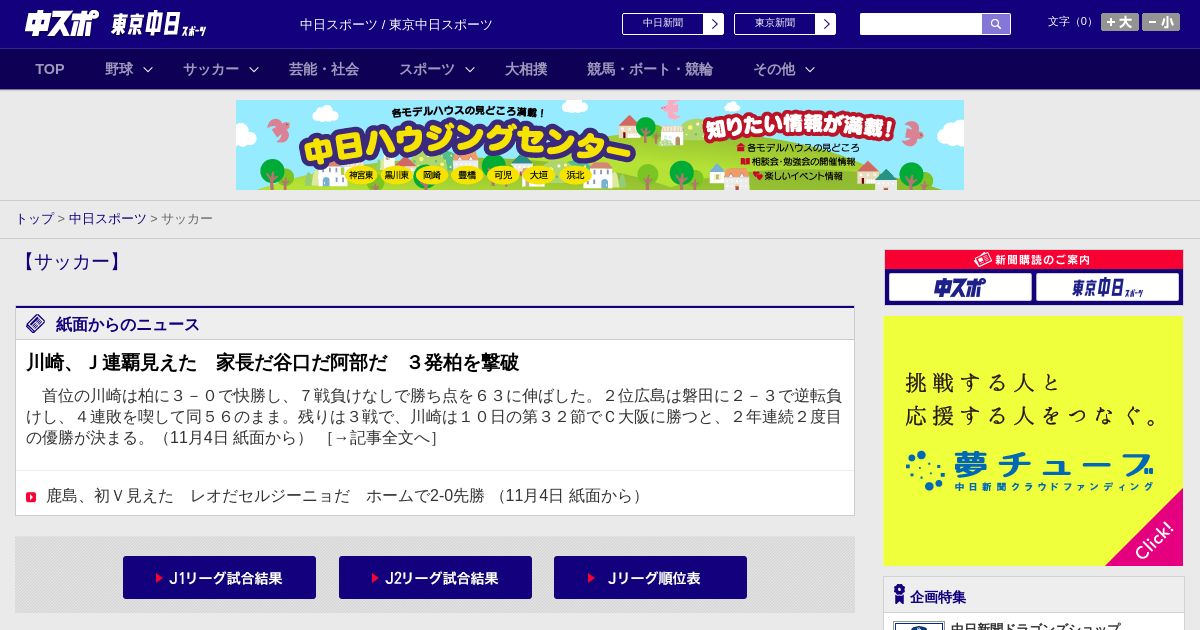Open スポーツ navigation menu
This screenshot has height=630, width=1200.
(x=427, y=69)
